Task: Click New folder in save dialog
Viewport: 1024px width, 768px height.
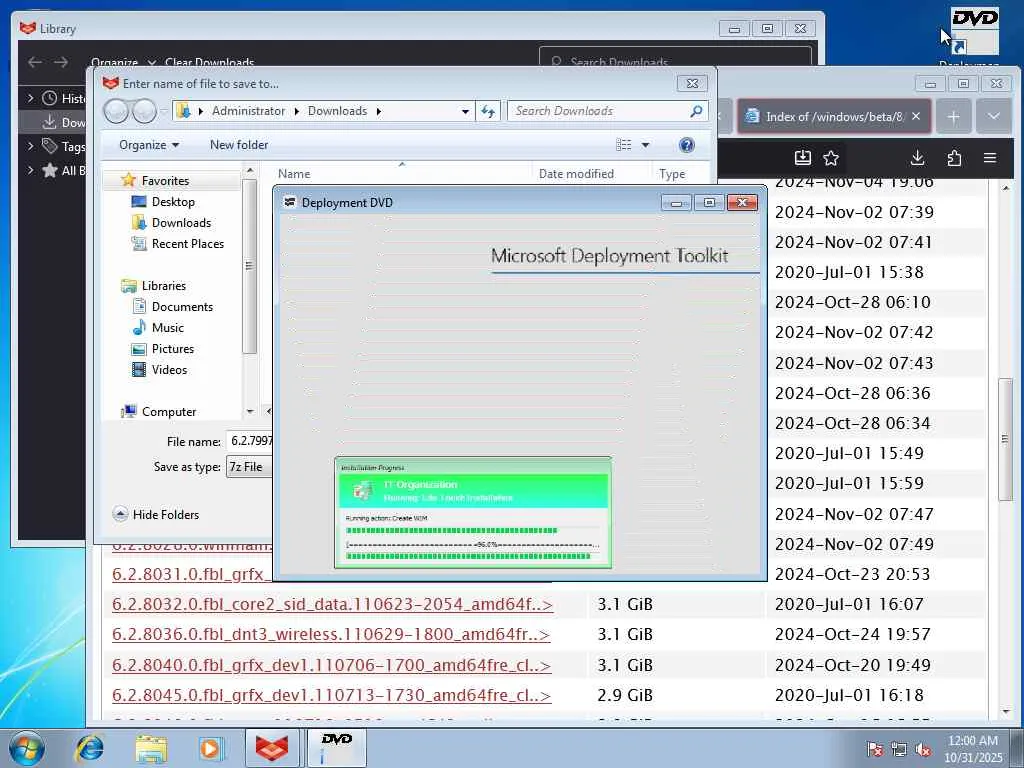Action: [238, 145]
